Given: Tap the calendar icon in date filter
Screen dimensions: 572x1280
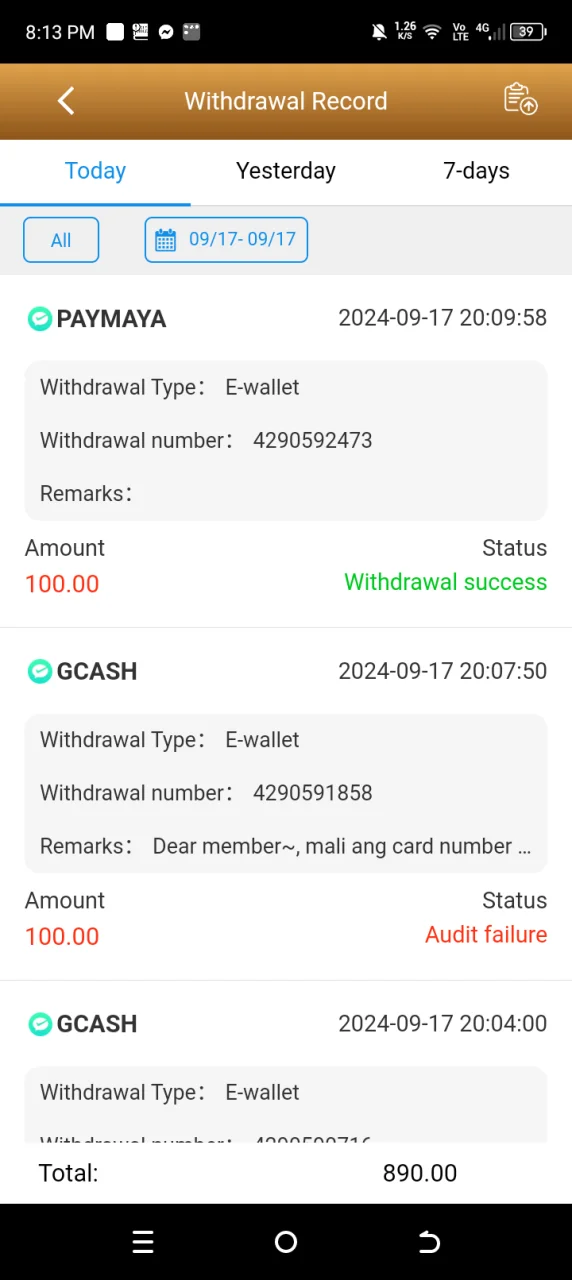Looking at the screenshot, I should point(166,240).
